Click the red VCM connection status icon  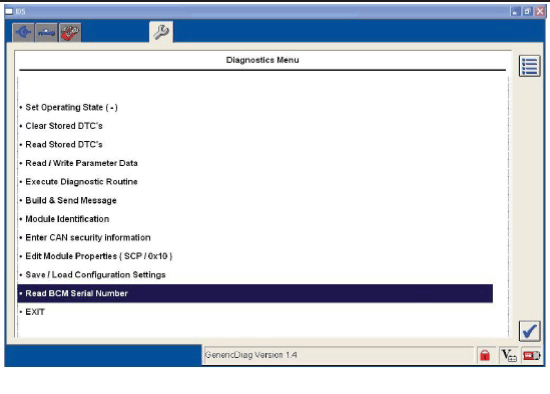531,355
